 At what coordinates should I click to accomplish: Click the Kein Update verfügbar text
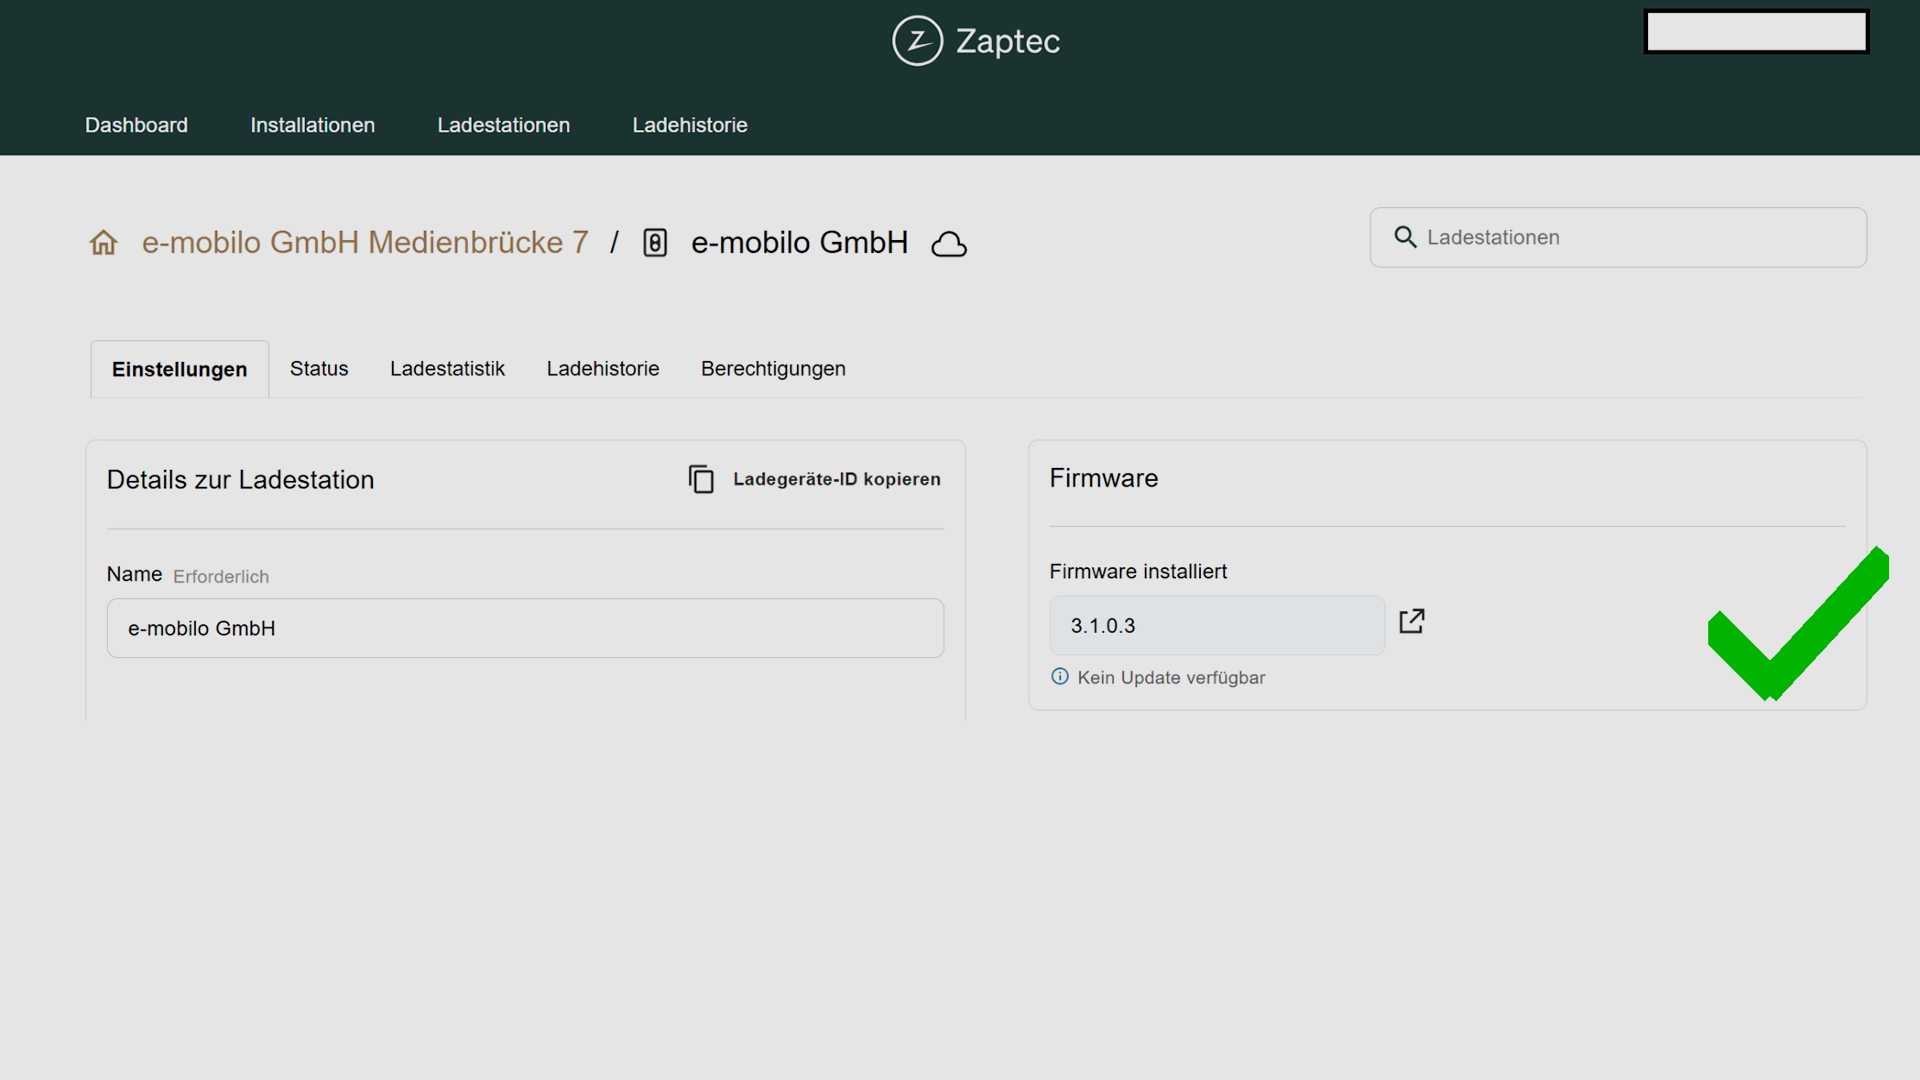1171,678
